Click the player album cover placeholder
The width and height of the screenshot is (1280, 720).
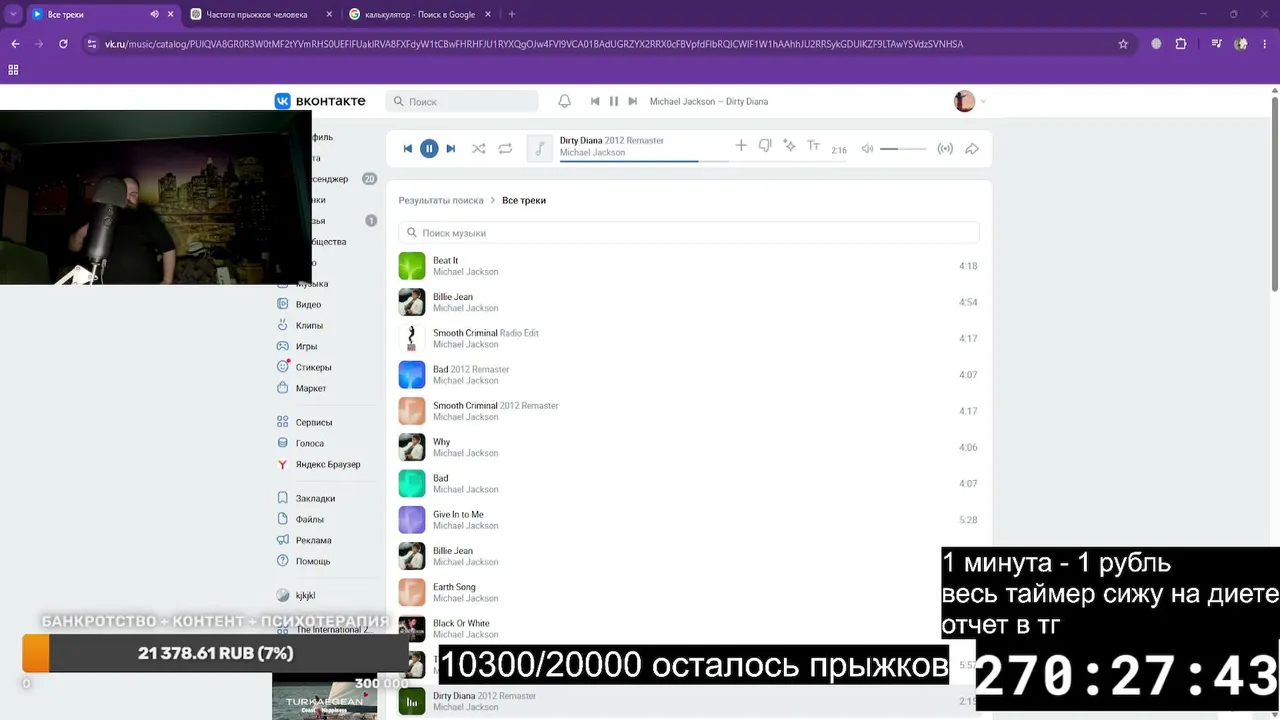[540, 149]
